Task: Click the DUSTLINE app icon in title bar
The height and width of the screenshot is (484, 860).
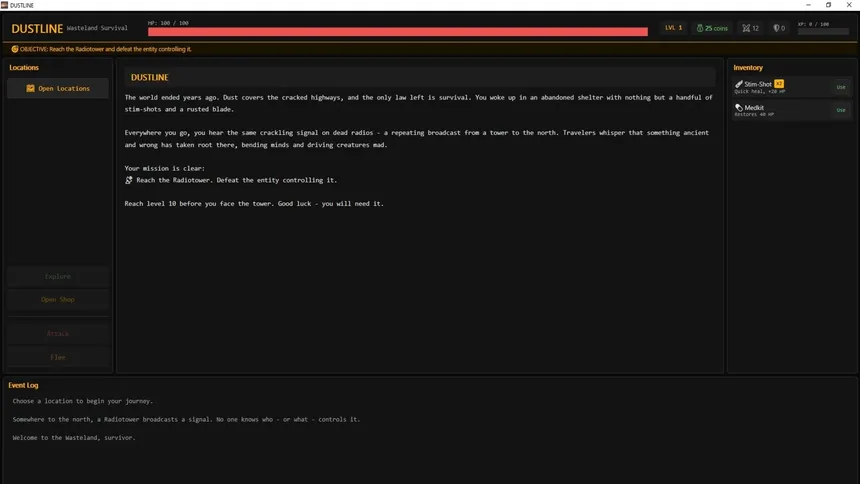Action: pos(4,5)
